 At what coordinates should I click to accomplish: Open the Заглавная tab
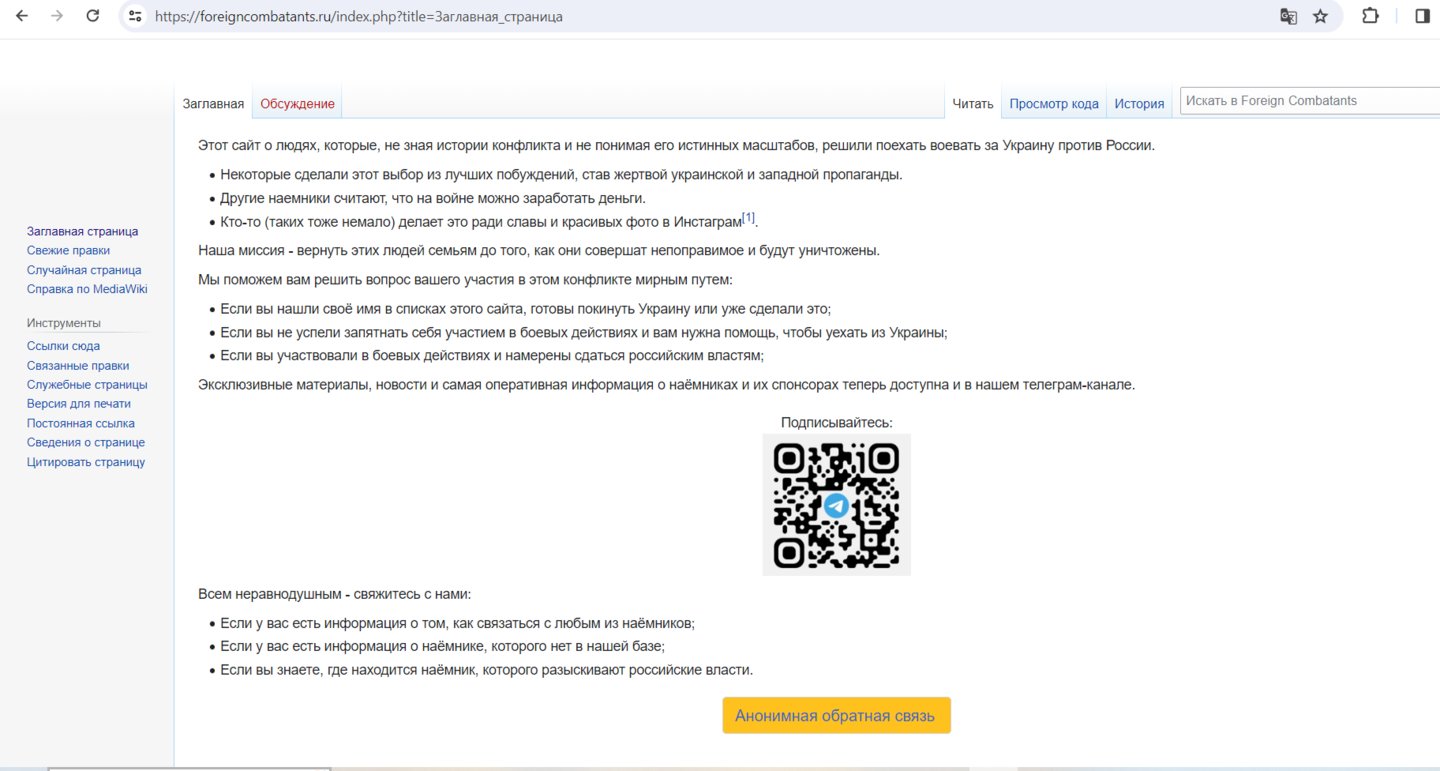click(213, 104)
